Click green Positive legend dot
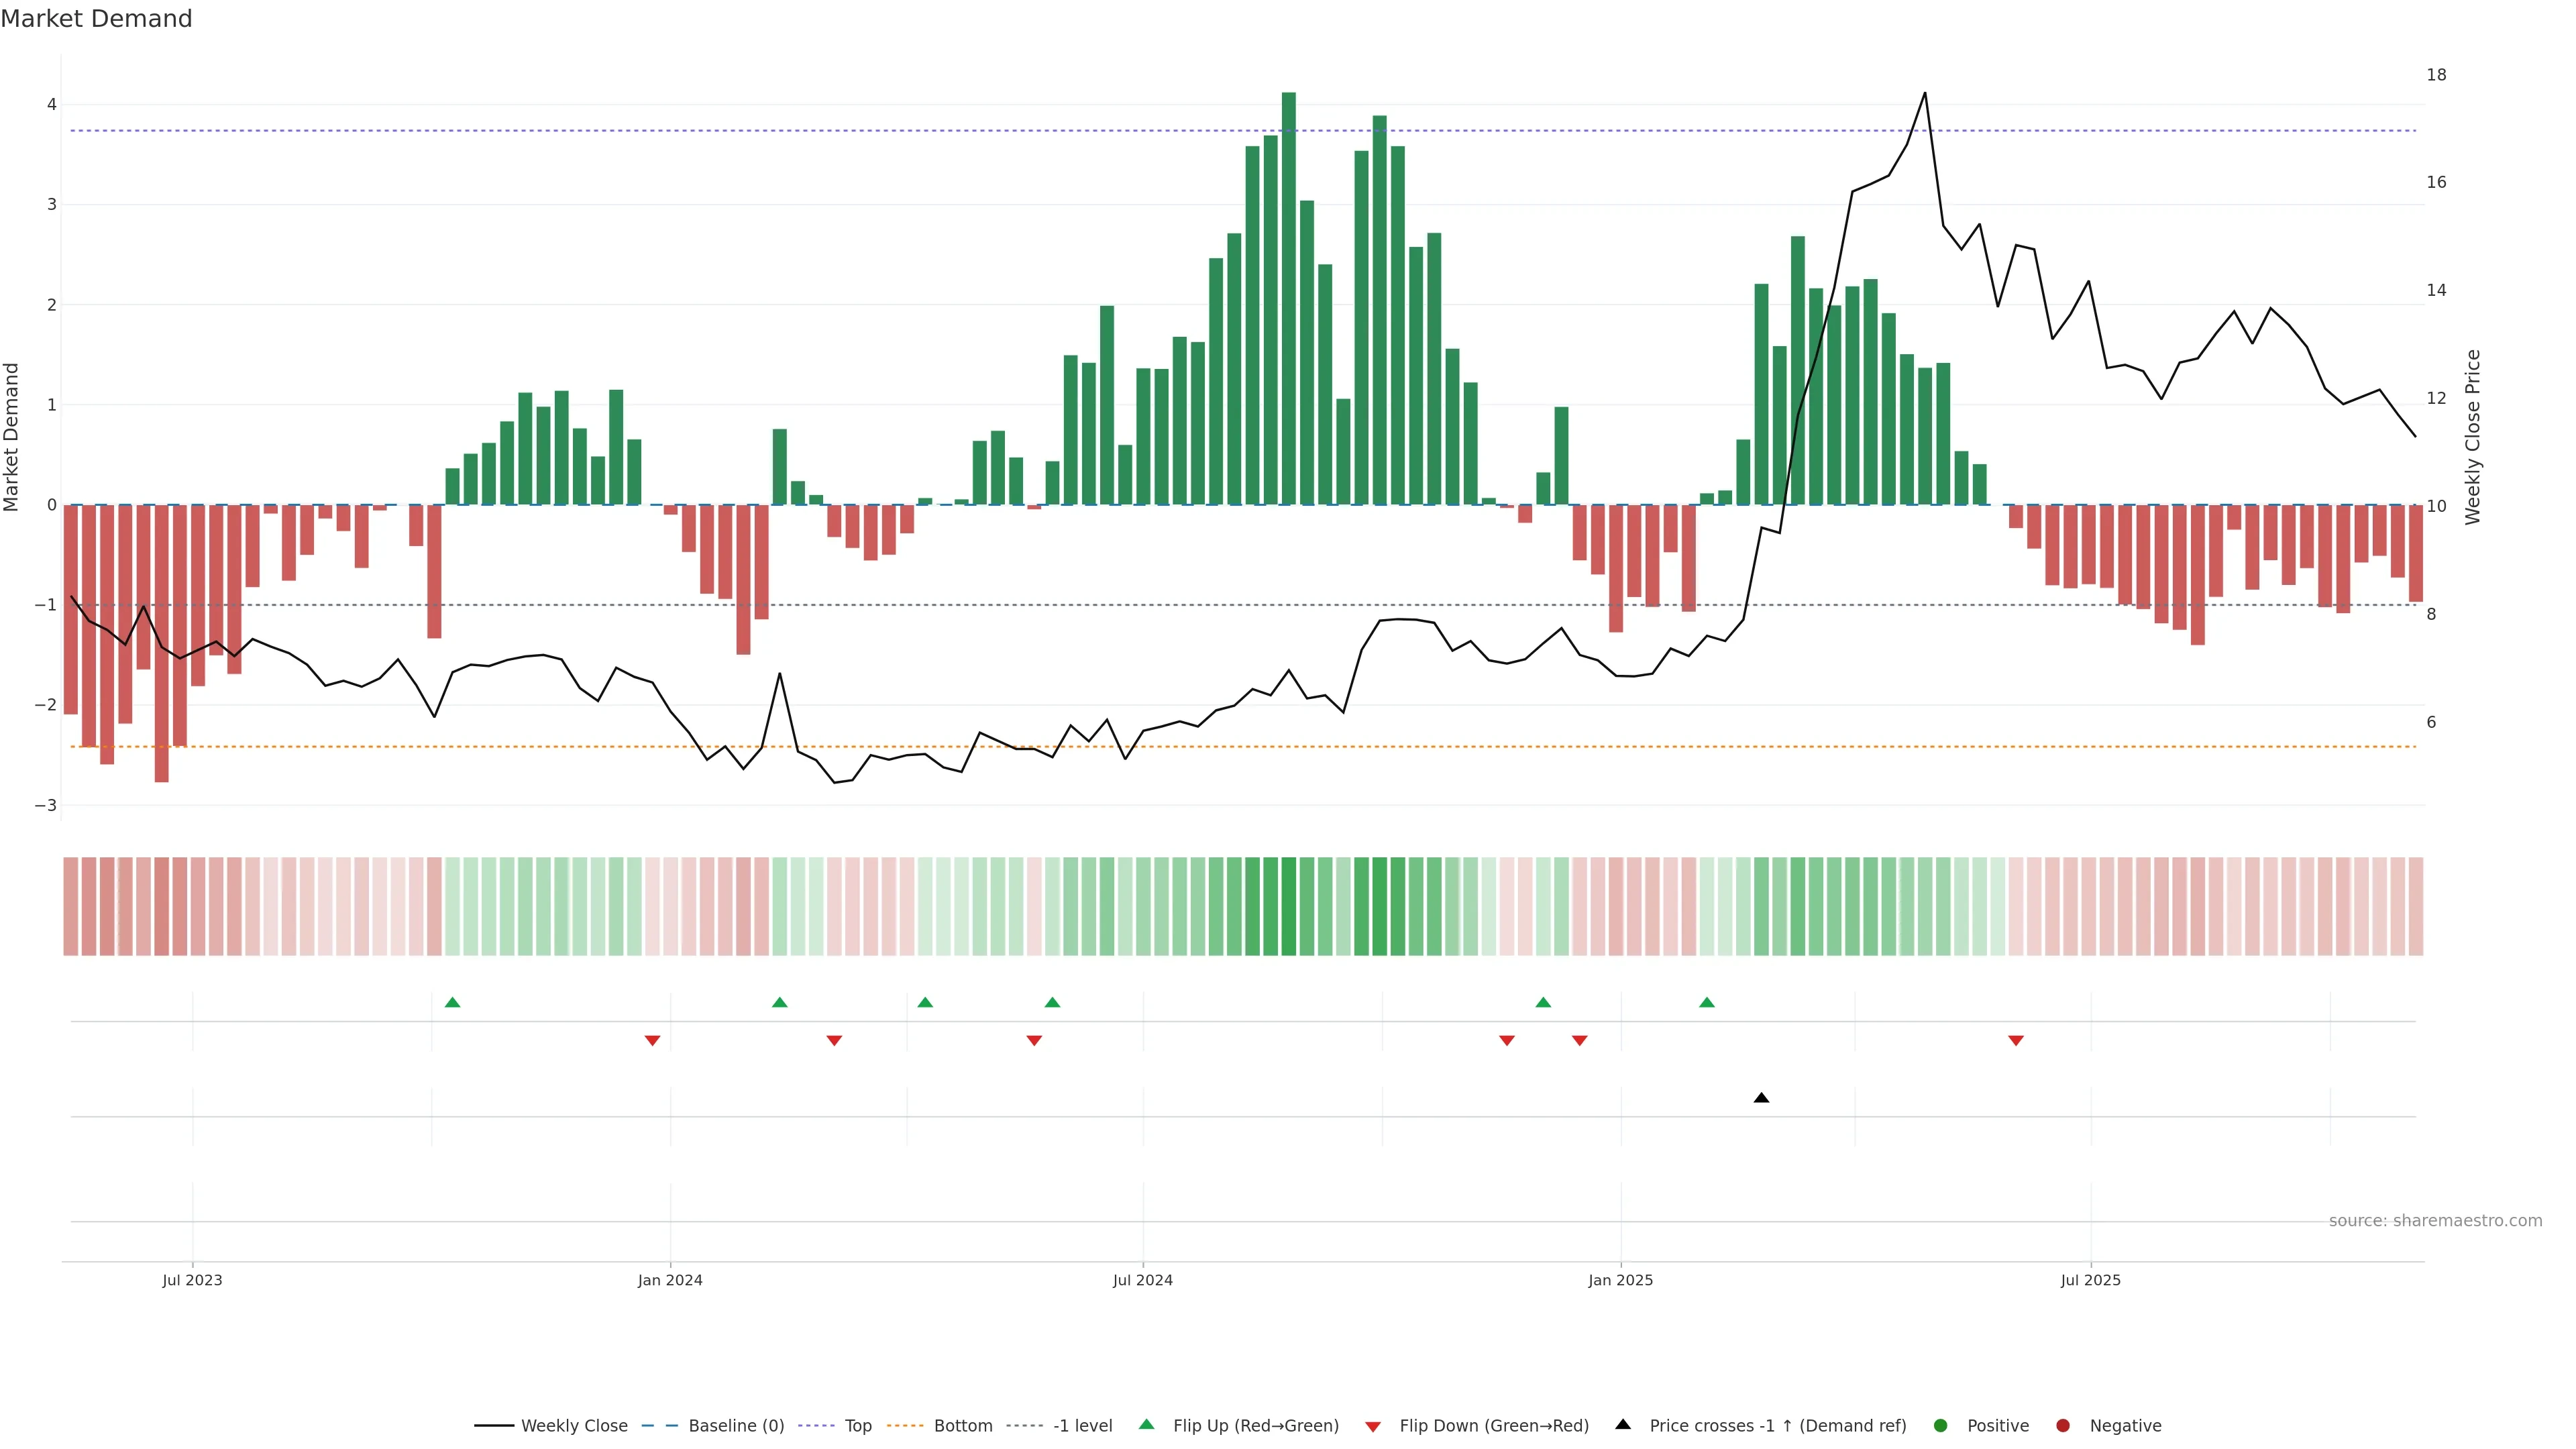 (1941, 1426)
